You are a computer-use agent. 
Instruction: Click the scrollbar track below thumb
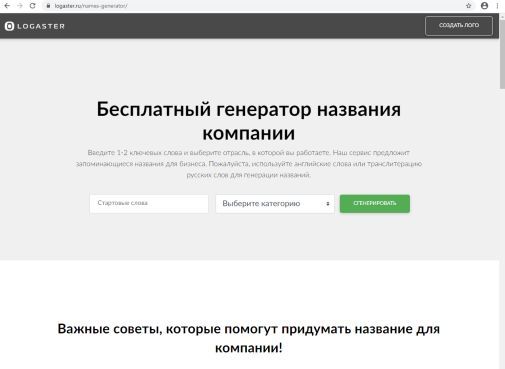502,227
